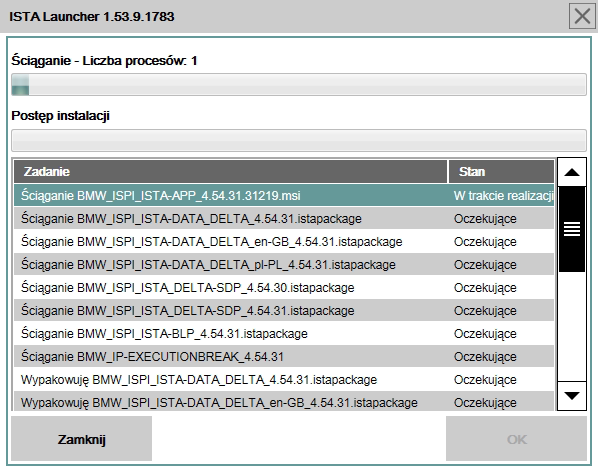The height and width of the screenshot is (468, 598).
Task: Select row Wypakowuję ISTA-DATA_DELTA_en-GB_4.54.31.istapackage
Action: point(284,401)
